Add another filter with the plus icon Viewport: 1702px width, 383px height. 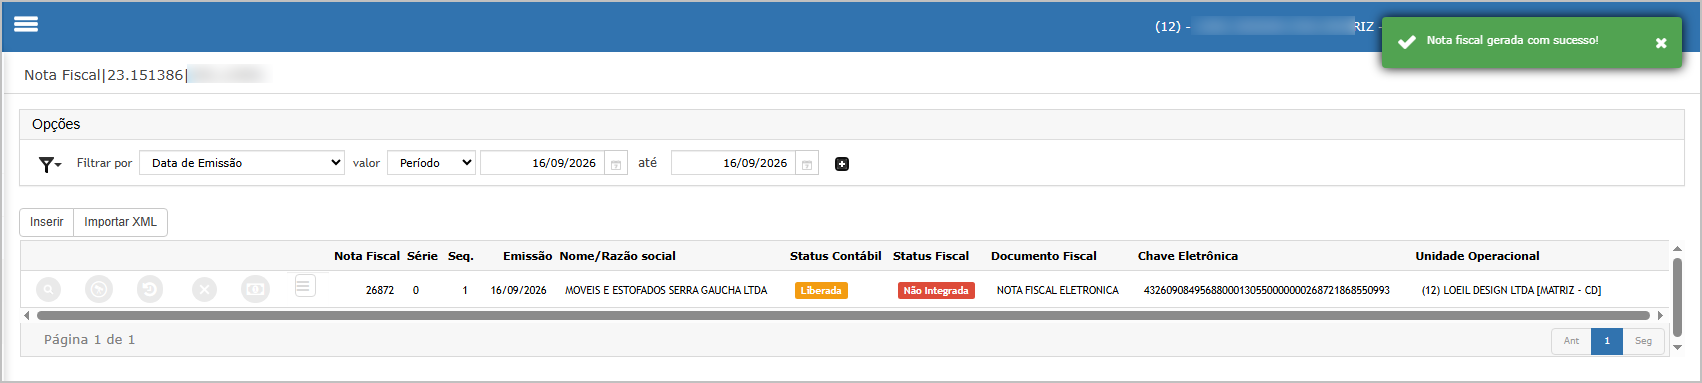(842, 164)
